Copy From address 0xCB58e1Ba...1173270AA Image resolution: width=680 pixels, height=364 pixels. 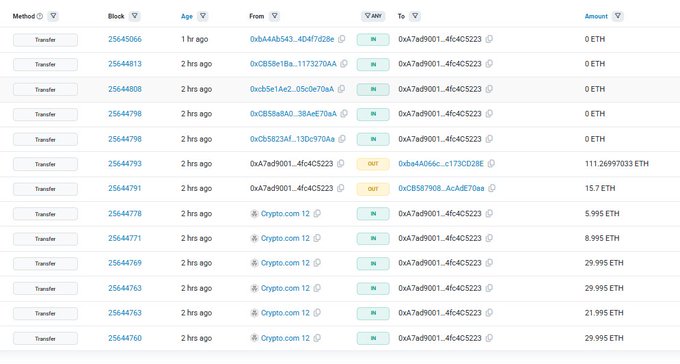click(x=344, y=64)
